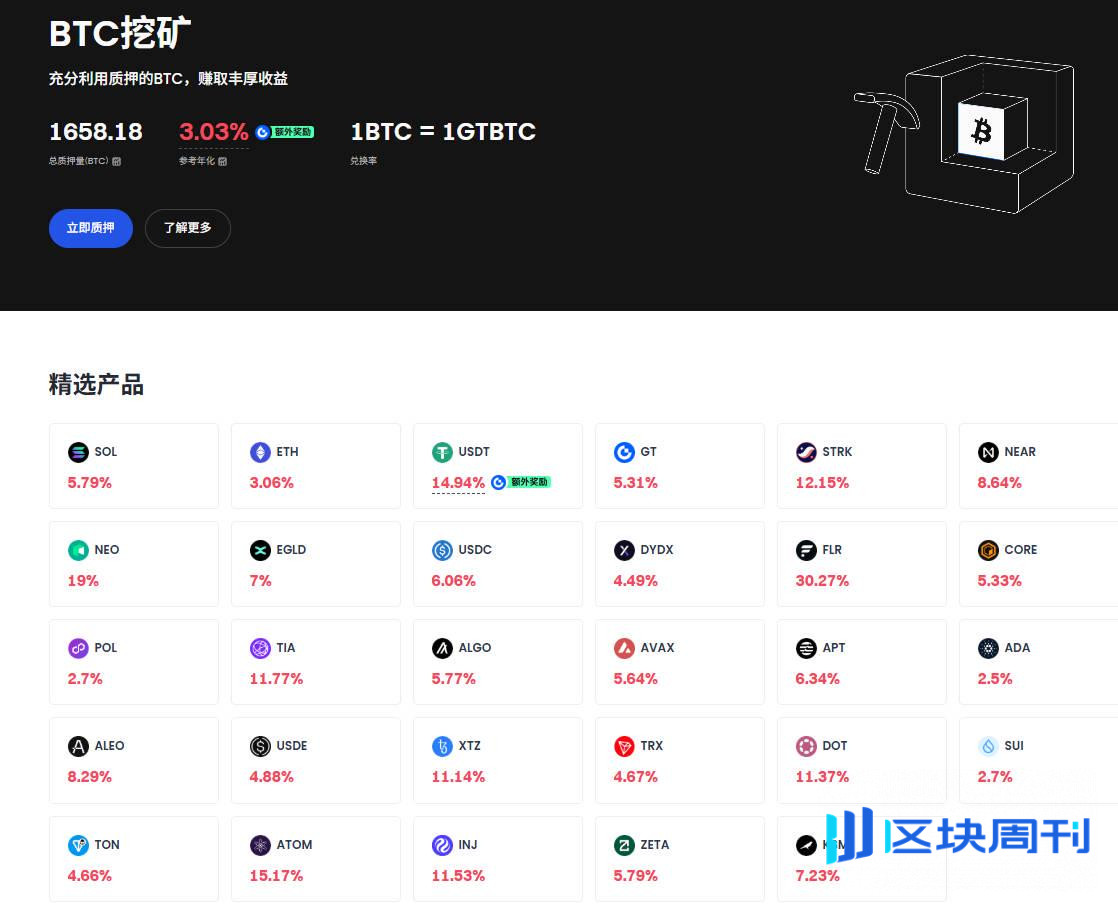1118x908 pixels.
Task: Click the ETH 3.06% rate
Action: [x=272, y=483]
